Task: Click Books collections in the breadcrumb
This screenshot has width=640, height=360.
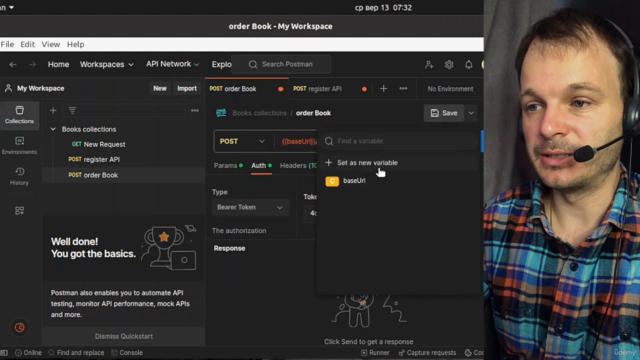Action: (259, 113)
